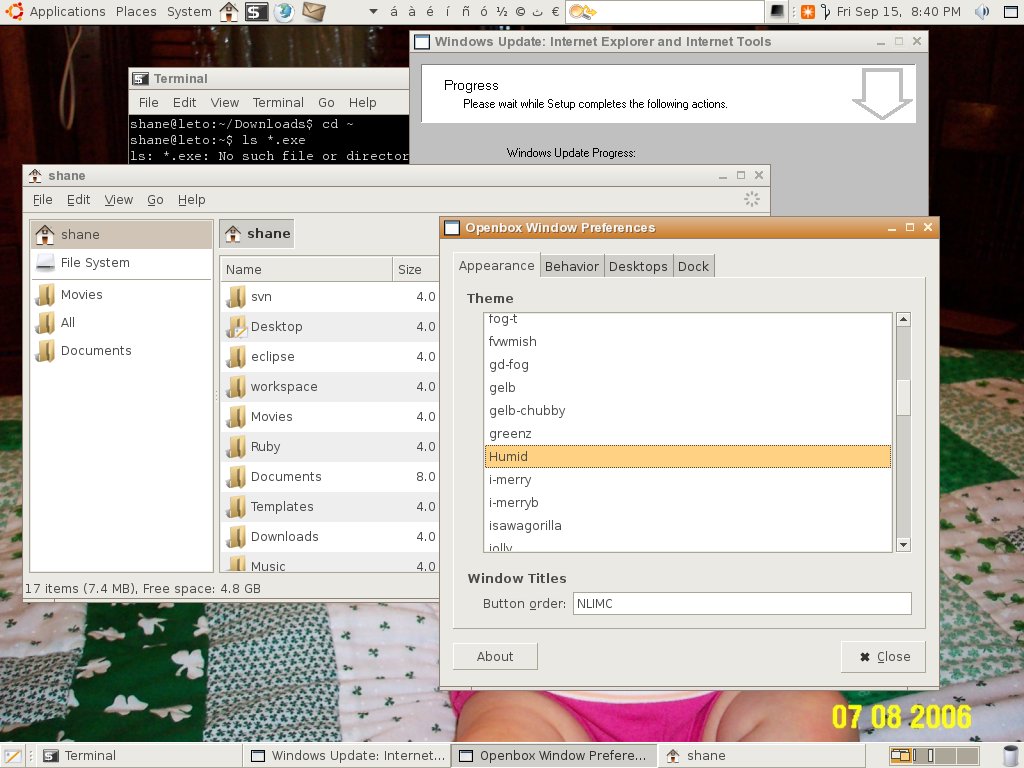
Task: Open the mail envelope launcher
Action: 313,11
